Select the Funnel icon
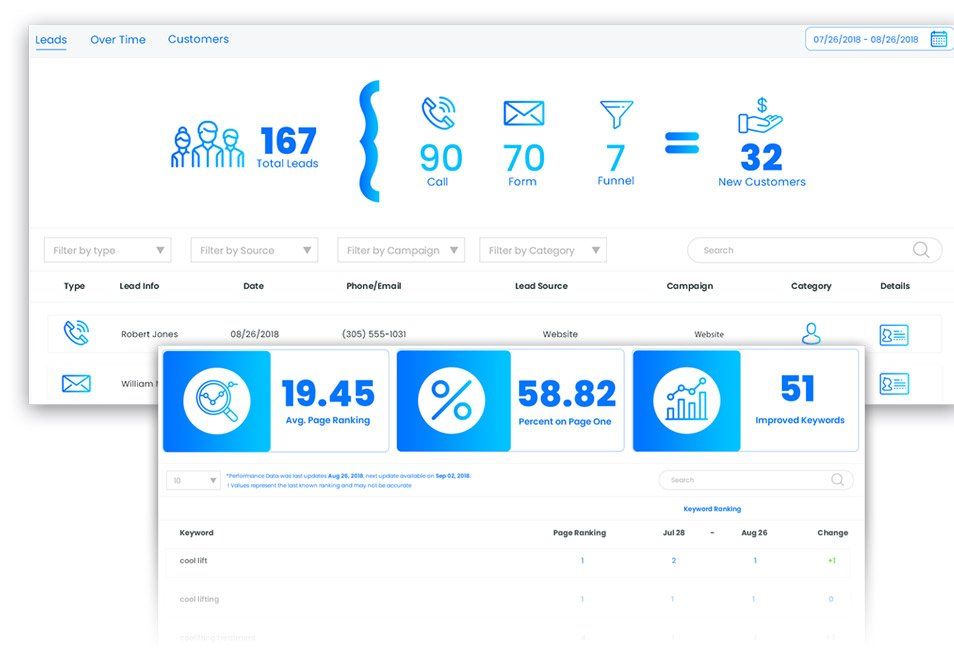 coord(616,114)
